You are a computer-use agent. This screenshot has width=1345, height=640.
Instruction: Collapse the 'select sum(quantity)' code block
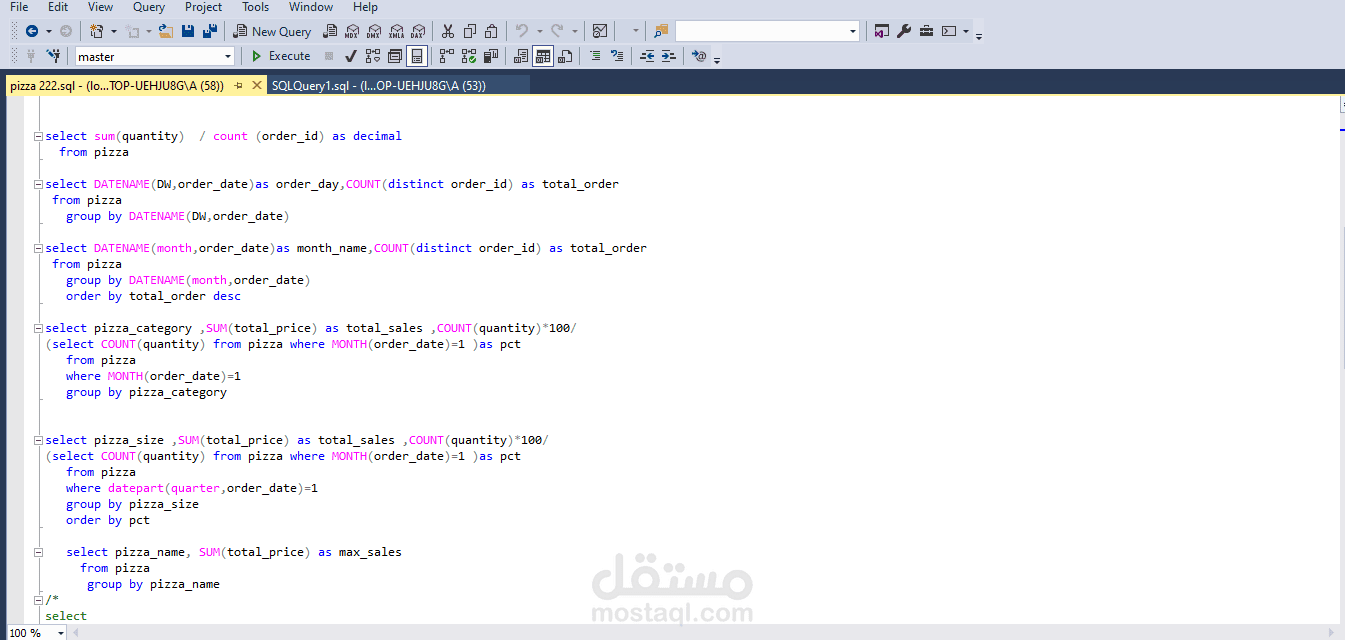point(37,136)
